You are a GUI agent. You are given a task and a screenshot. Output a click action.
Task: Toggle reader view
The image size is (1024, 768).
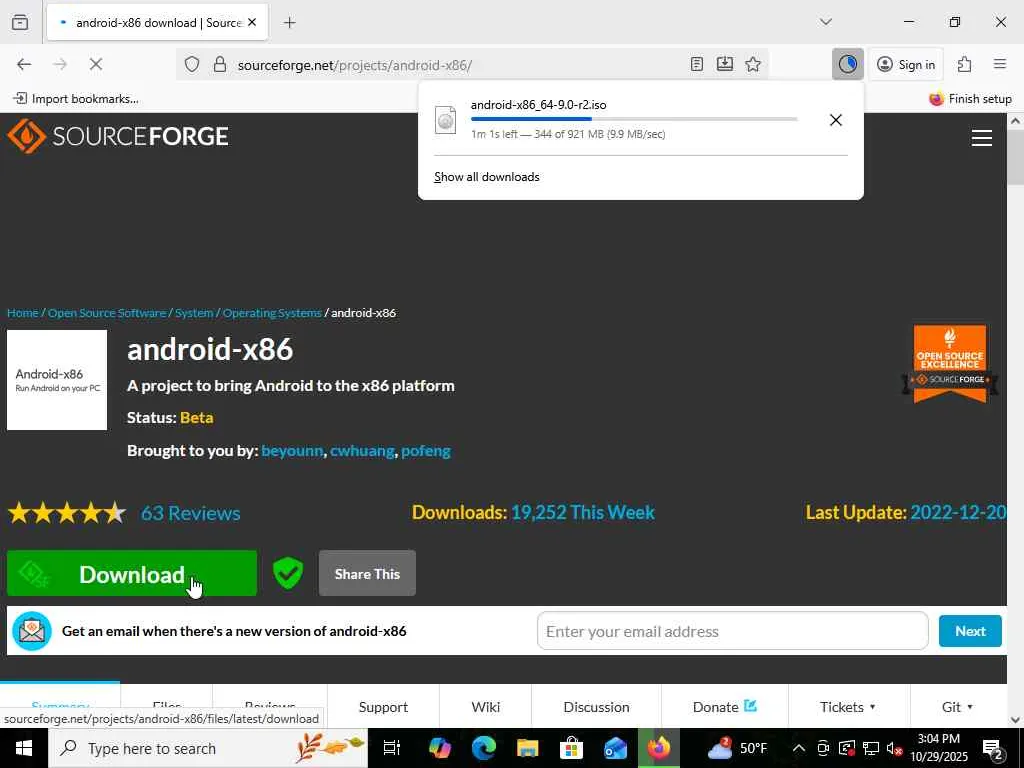coord(697,64)
